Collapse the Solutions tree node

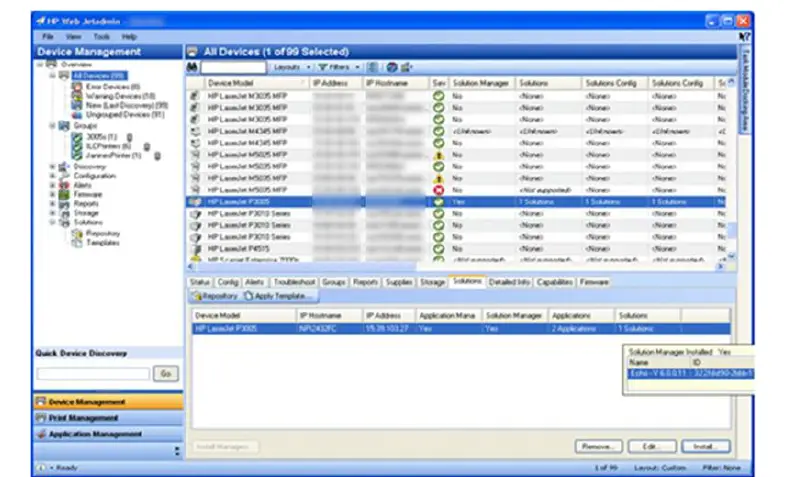pos(52,222)
